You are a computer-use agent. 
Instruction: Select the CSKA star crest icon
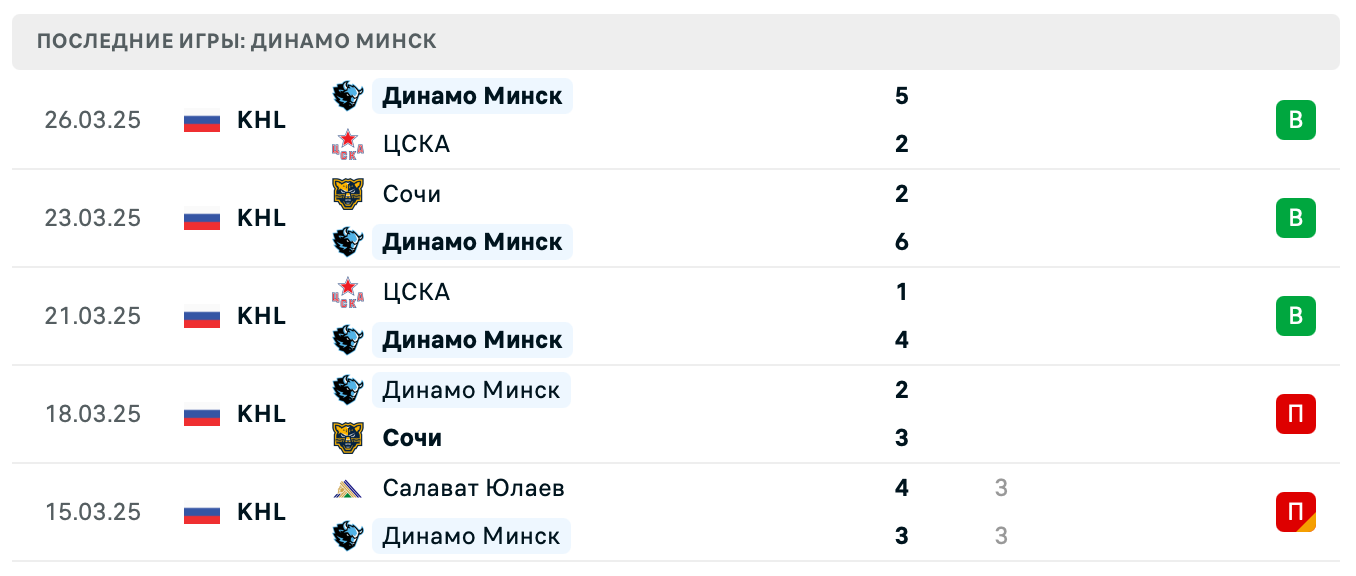point(348,144)
